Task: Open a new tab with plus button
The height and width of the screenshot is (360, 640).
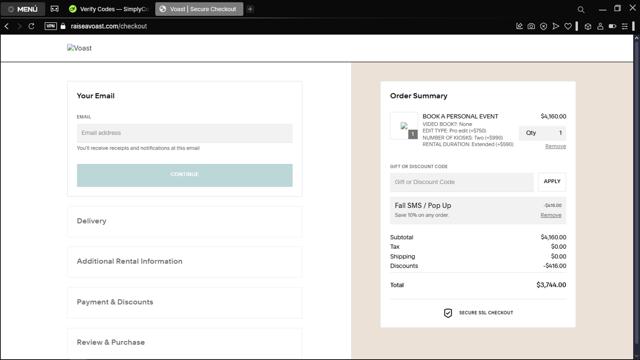Action: pyautogui.click(x=250, y=9)
